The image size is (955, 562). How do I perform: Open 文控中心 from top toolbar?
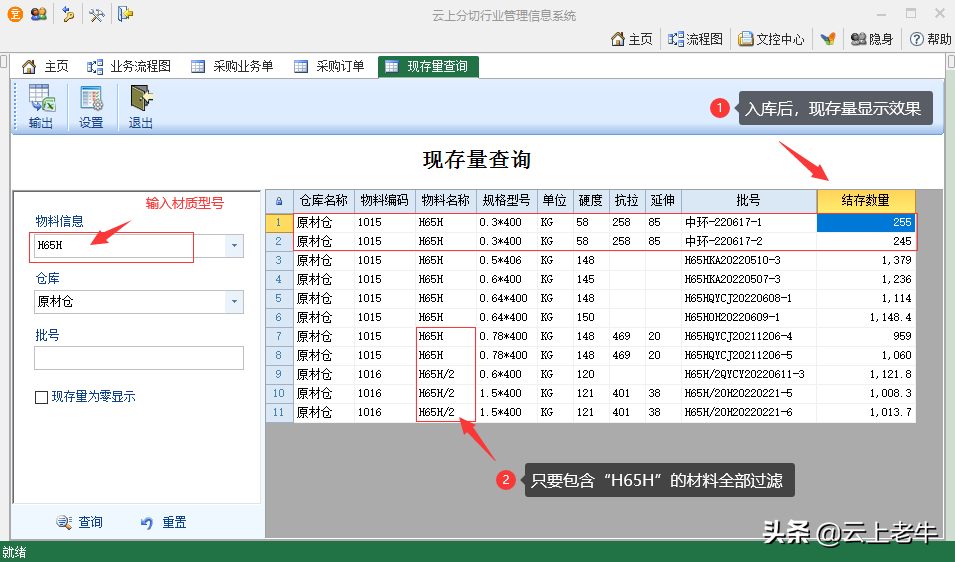(x=772, y=39)
